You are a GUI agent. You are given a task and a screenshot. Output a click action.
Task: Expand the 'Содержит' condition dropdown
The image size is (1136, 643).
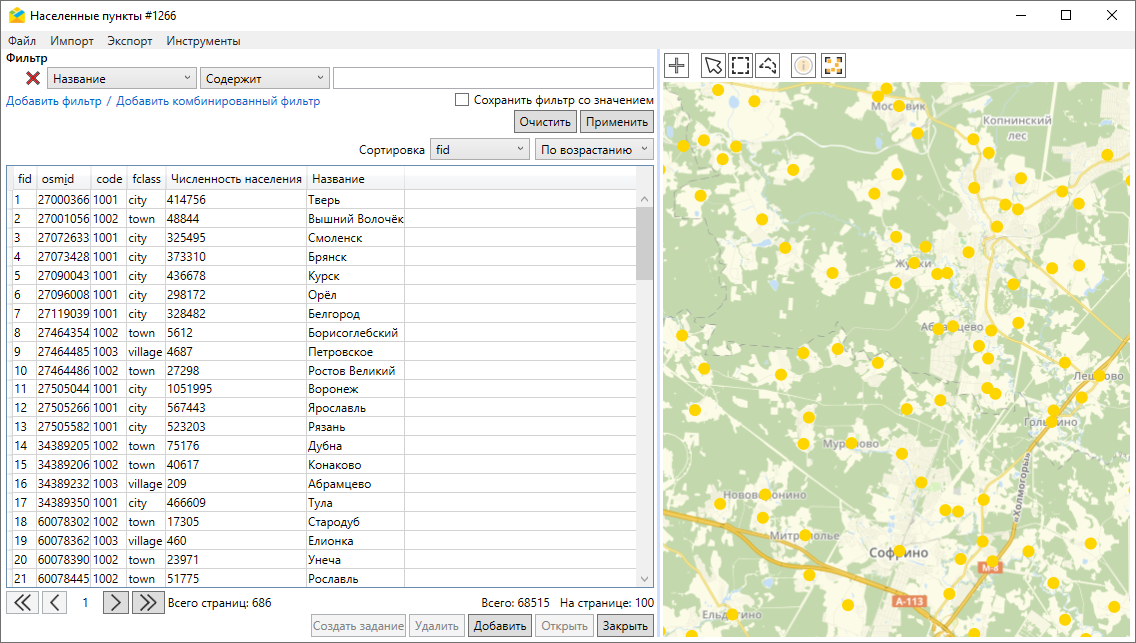tap(264, 78)
